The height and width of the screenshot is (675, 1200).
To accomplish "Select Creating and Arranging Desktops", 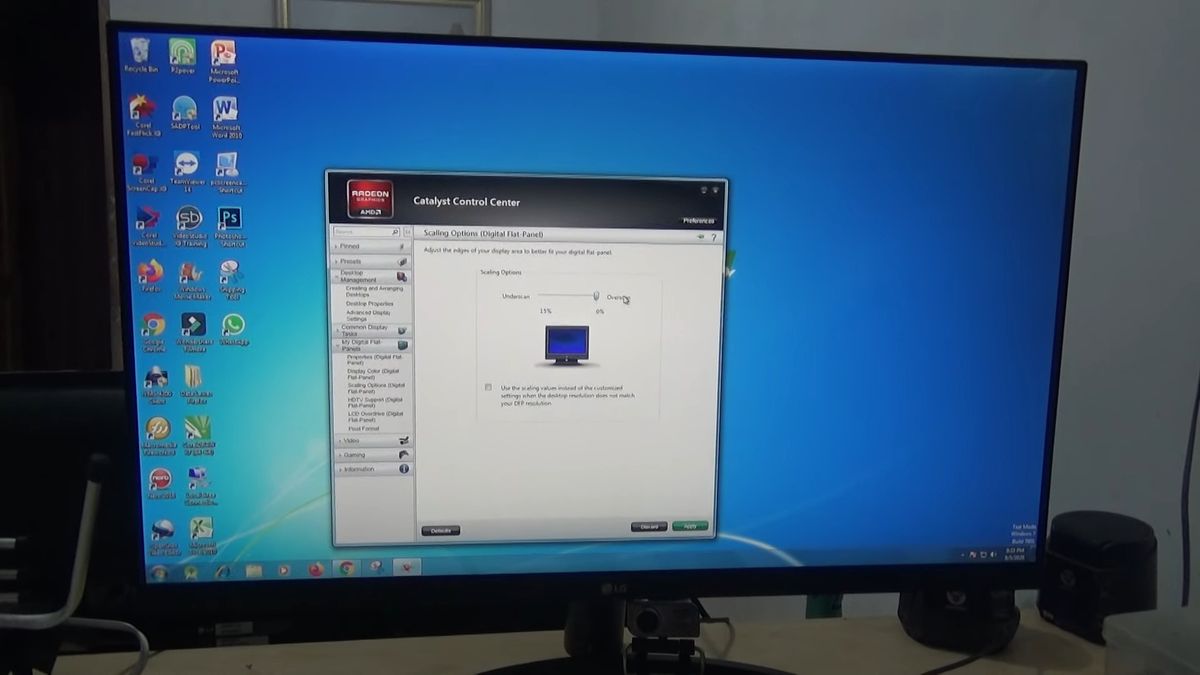I will click(x=374, y=291).
